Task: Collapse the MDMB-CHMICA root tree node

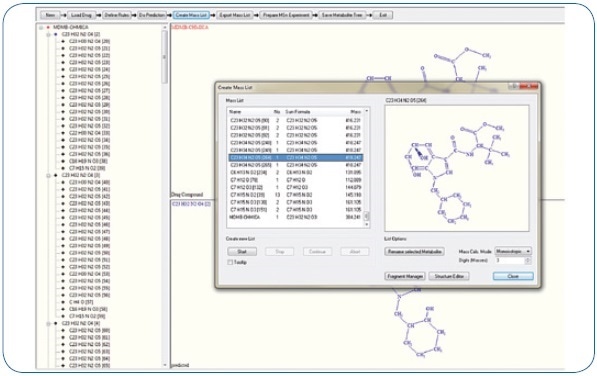Action: (x=41, y=27)
